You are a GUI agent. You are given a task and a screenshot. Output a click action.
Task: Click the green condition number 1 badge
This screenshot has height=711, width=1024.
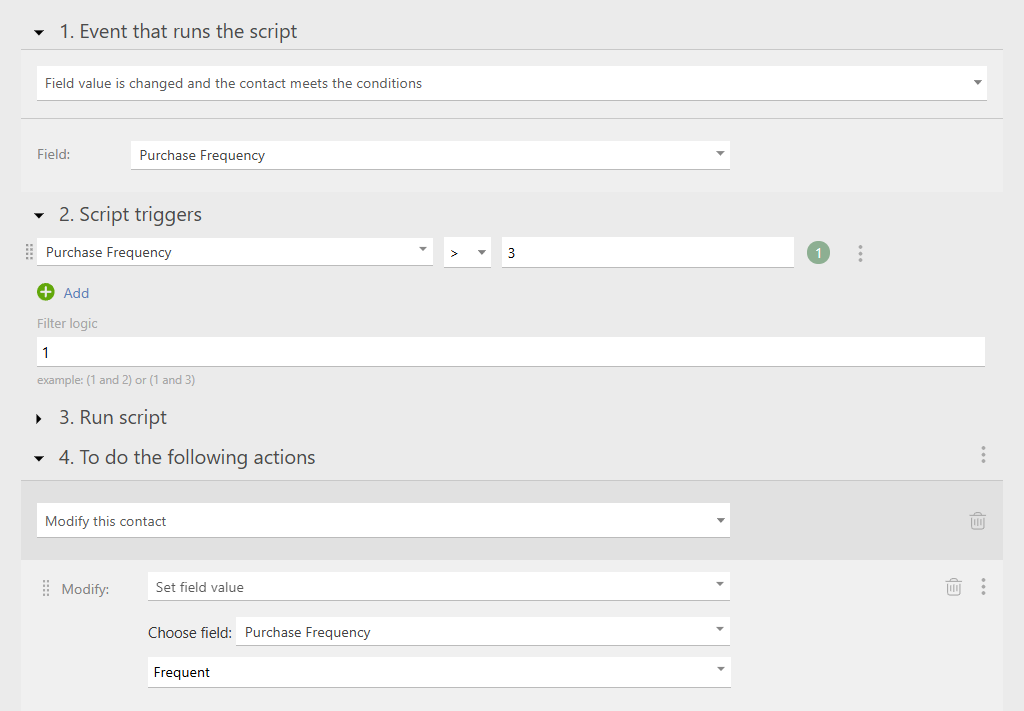click(x=818, y=253)
